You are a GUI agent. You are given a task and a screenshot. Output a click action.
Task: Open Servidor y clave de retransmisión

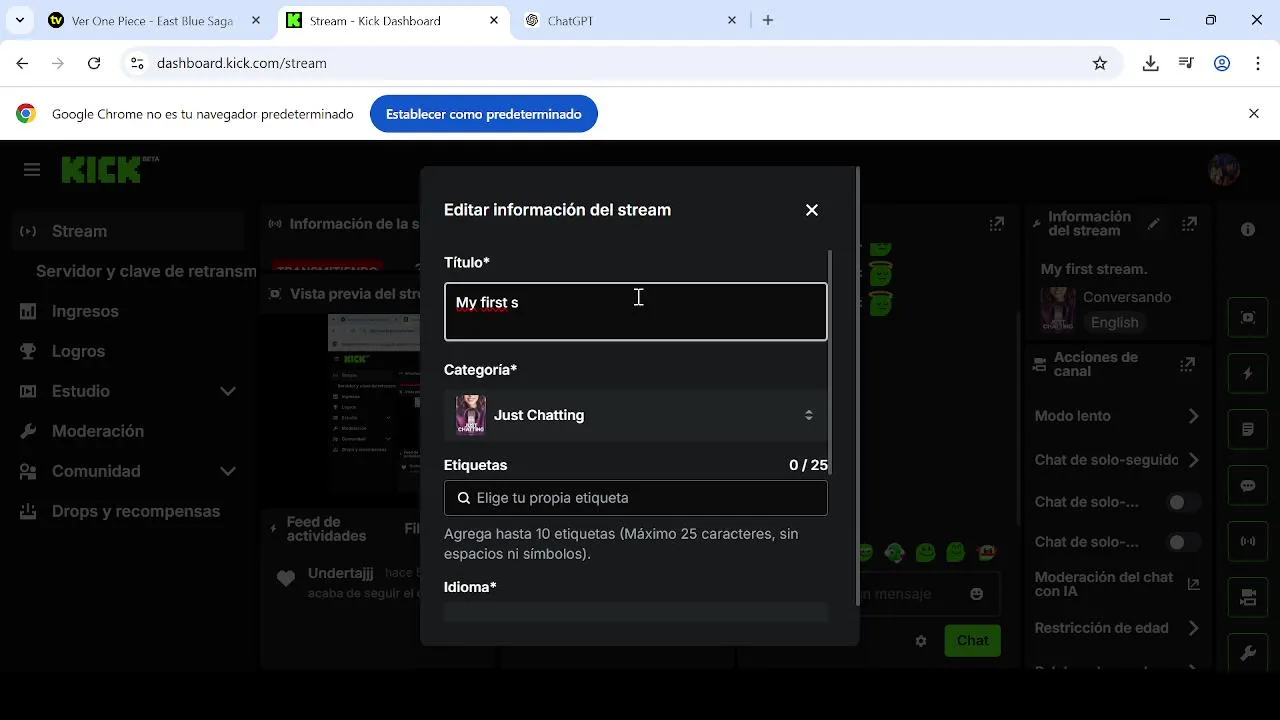(146, 271)
